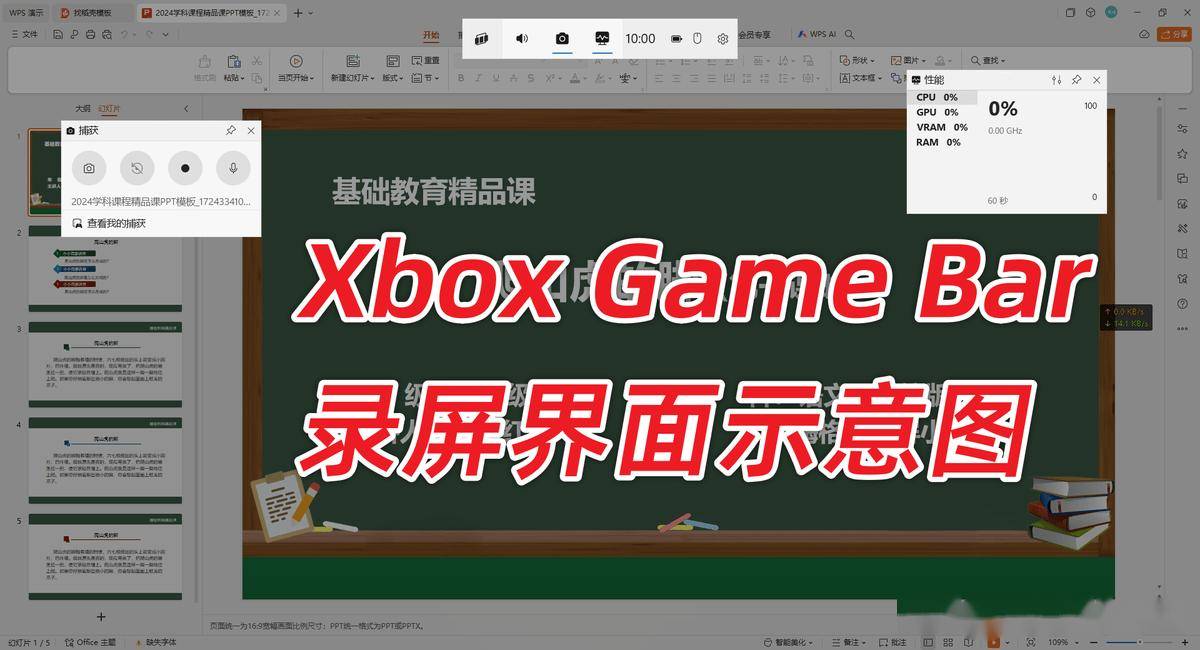The width and height of the screenshot is (1200, 650).
Task: Open performance widget options icon
Action: [x=1057, y=80]
